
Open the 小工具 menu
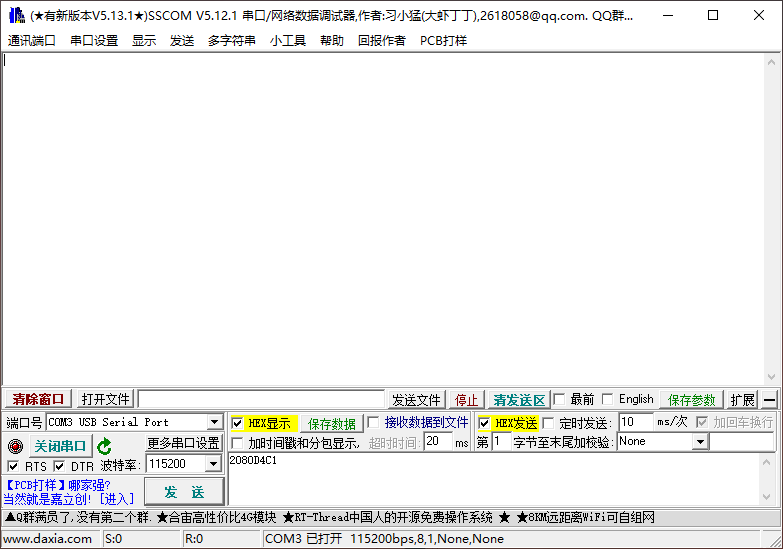287,41
